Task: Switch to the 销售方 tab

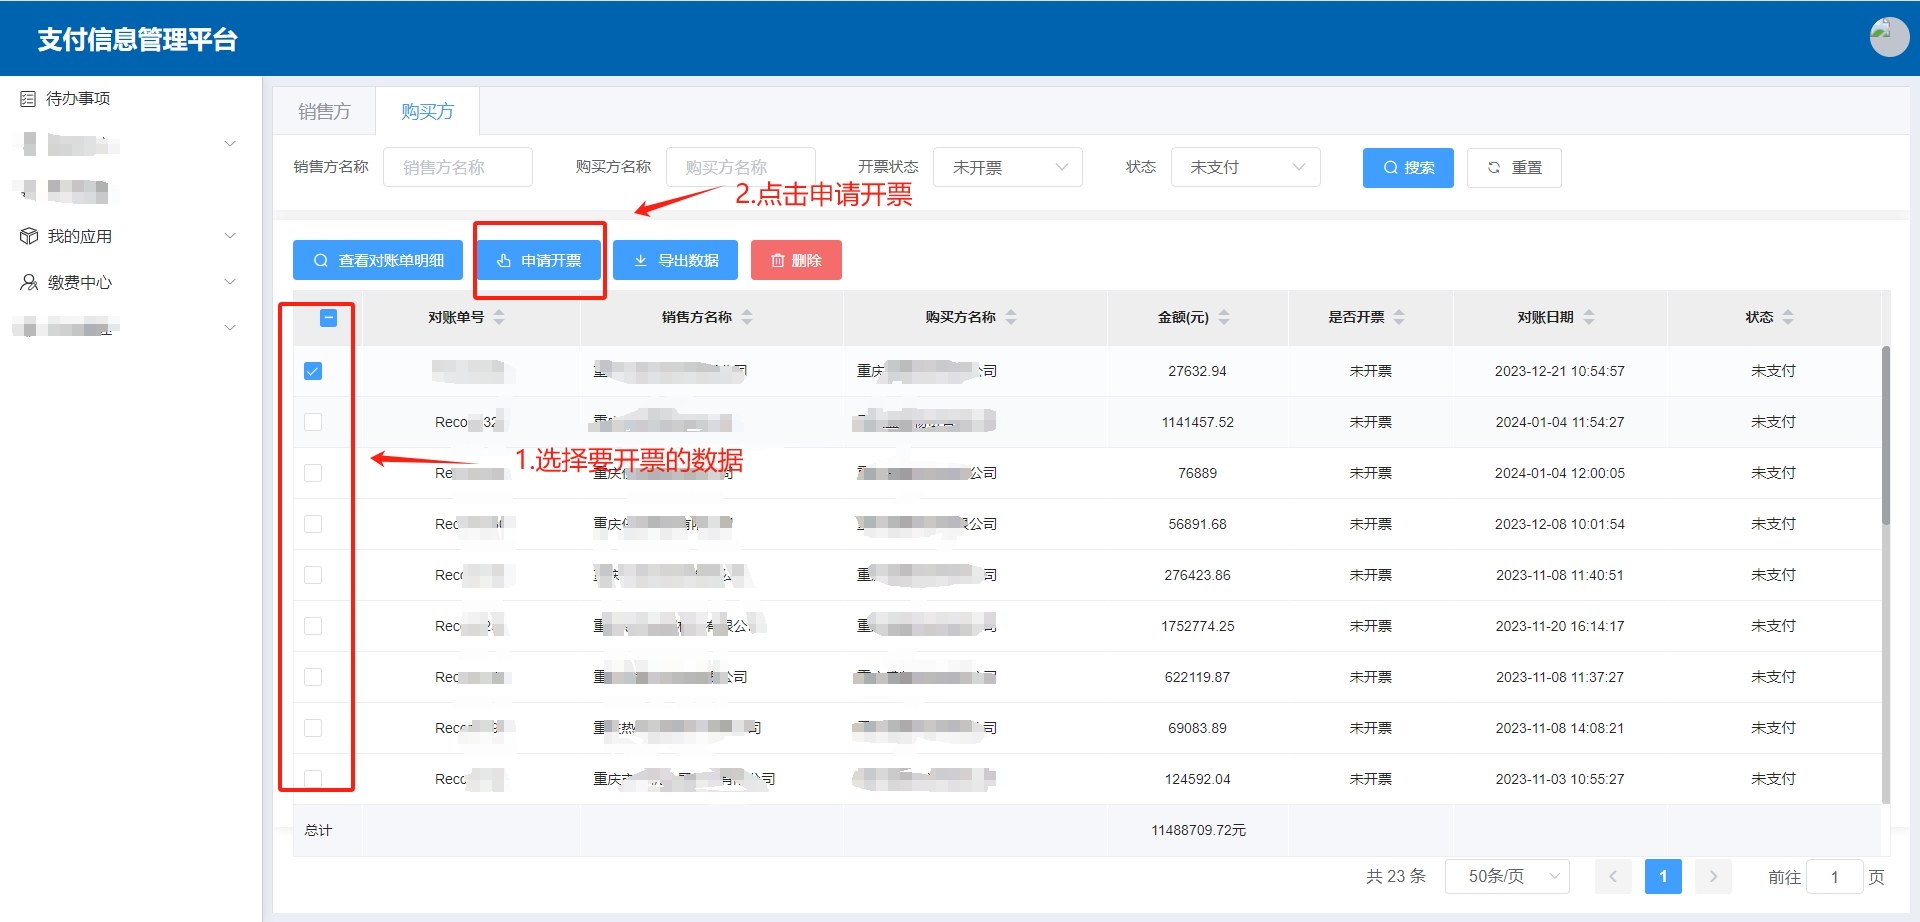Action: (x=324, y=112)
